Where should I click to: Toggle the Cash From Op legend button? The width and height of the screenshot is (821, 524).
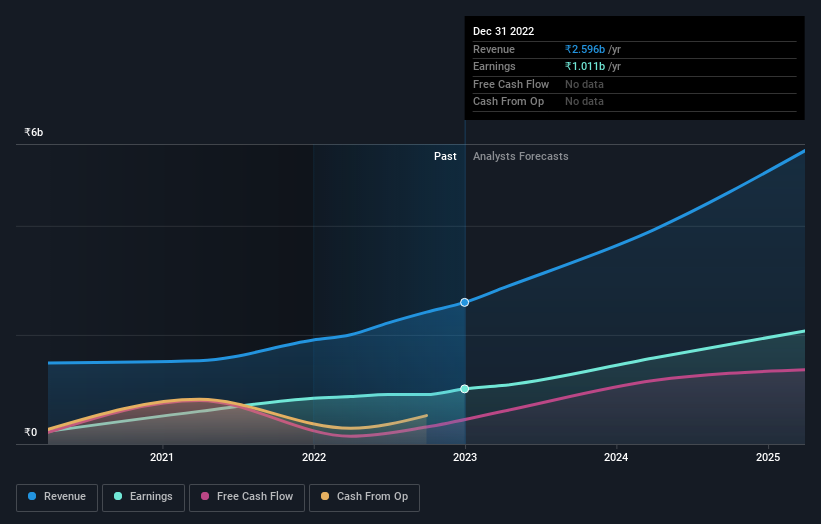[x=364, y=497]
